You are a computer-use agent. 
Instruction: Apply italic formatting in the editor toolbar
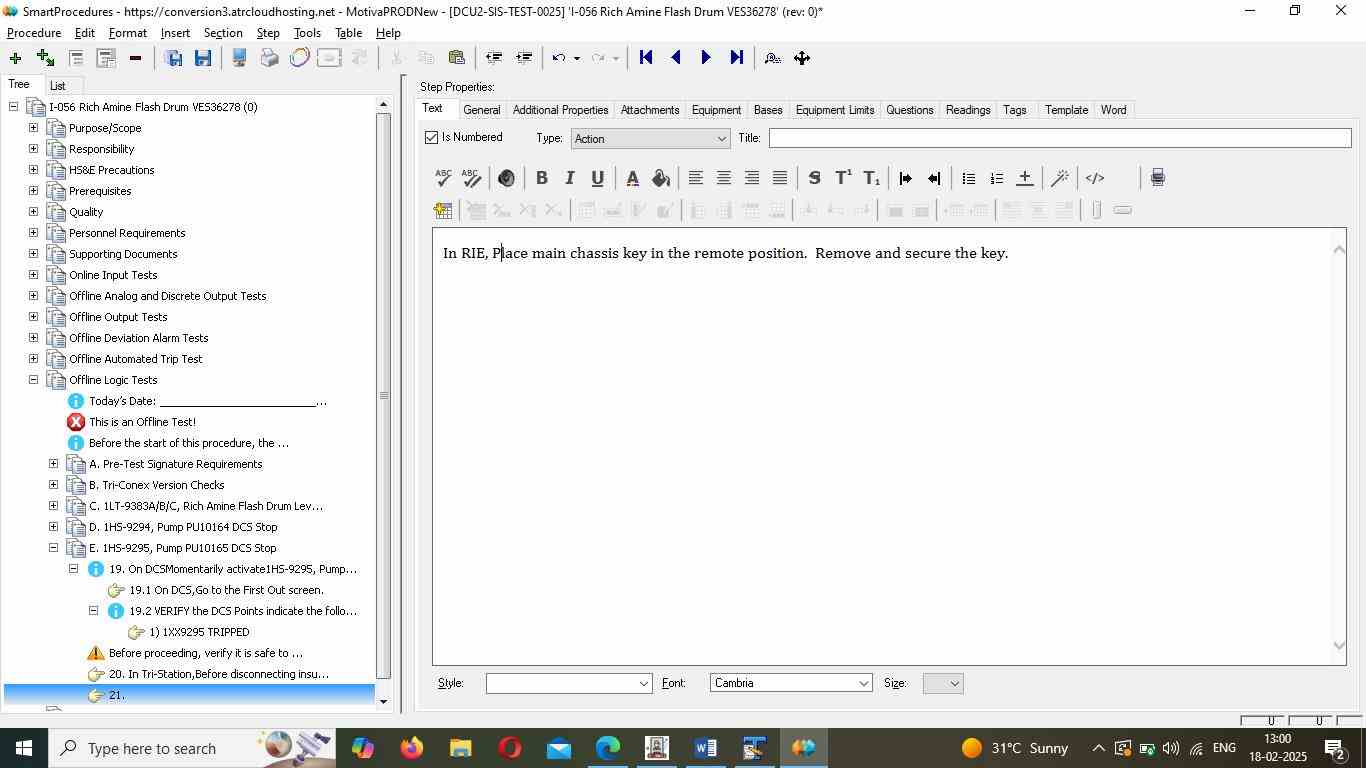pyautogui.click(x=569, y=178)
